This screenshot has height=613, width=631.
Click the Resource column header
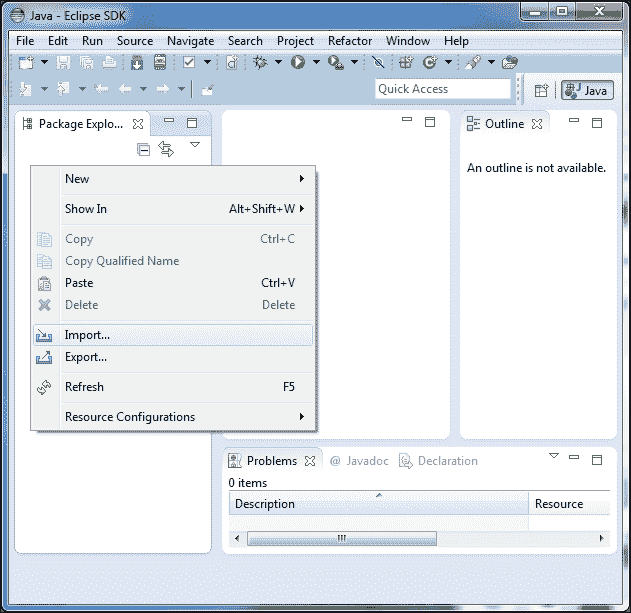point(569,504)
